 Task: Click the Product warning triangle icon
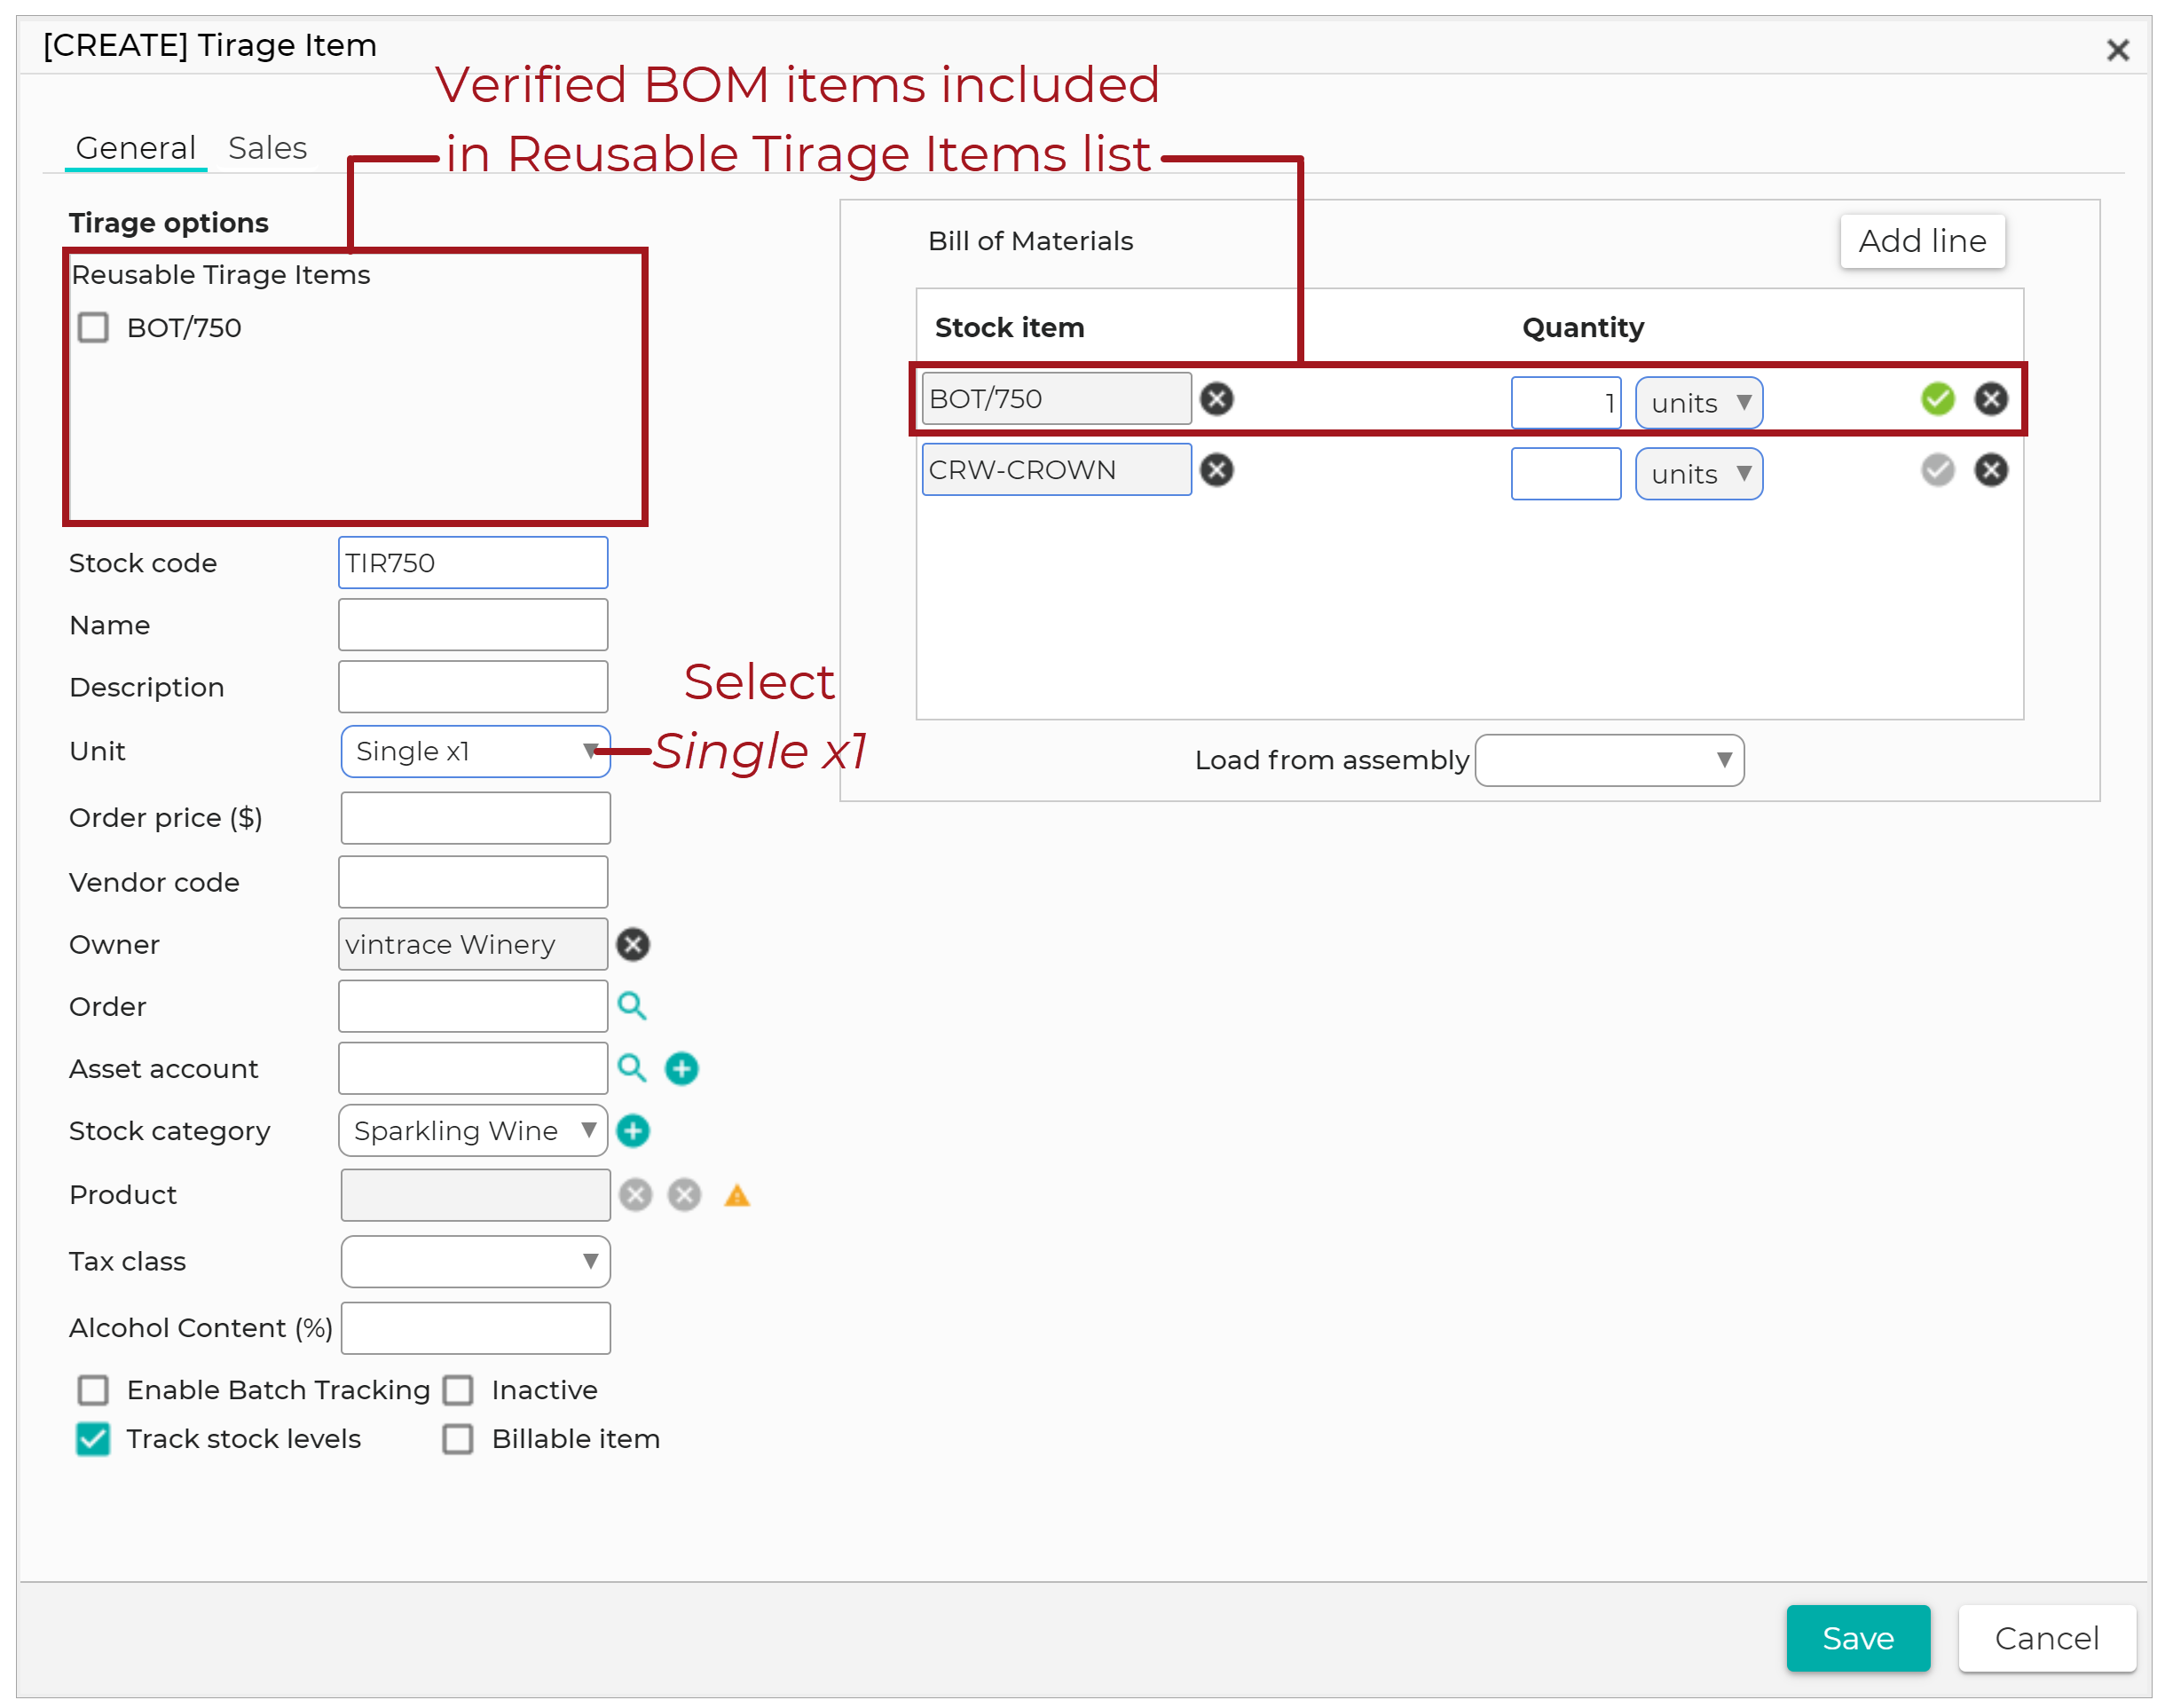point(737,1195)
